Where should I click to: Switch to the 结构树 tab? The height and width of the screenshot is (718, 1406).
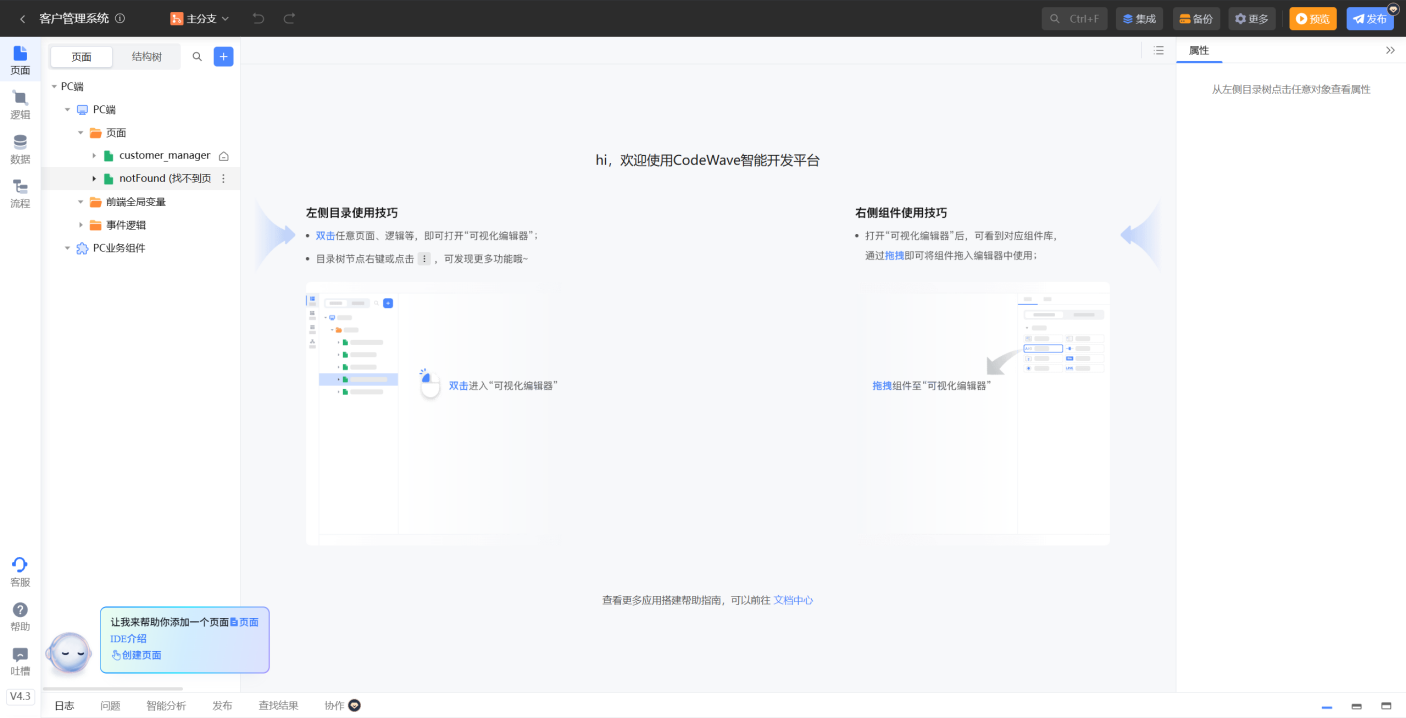pos(147,57)
